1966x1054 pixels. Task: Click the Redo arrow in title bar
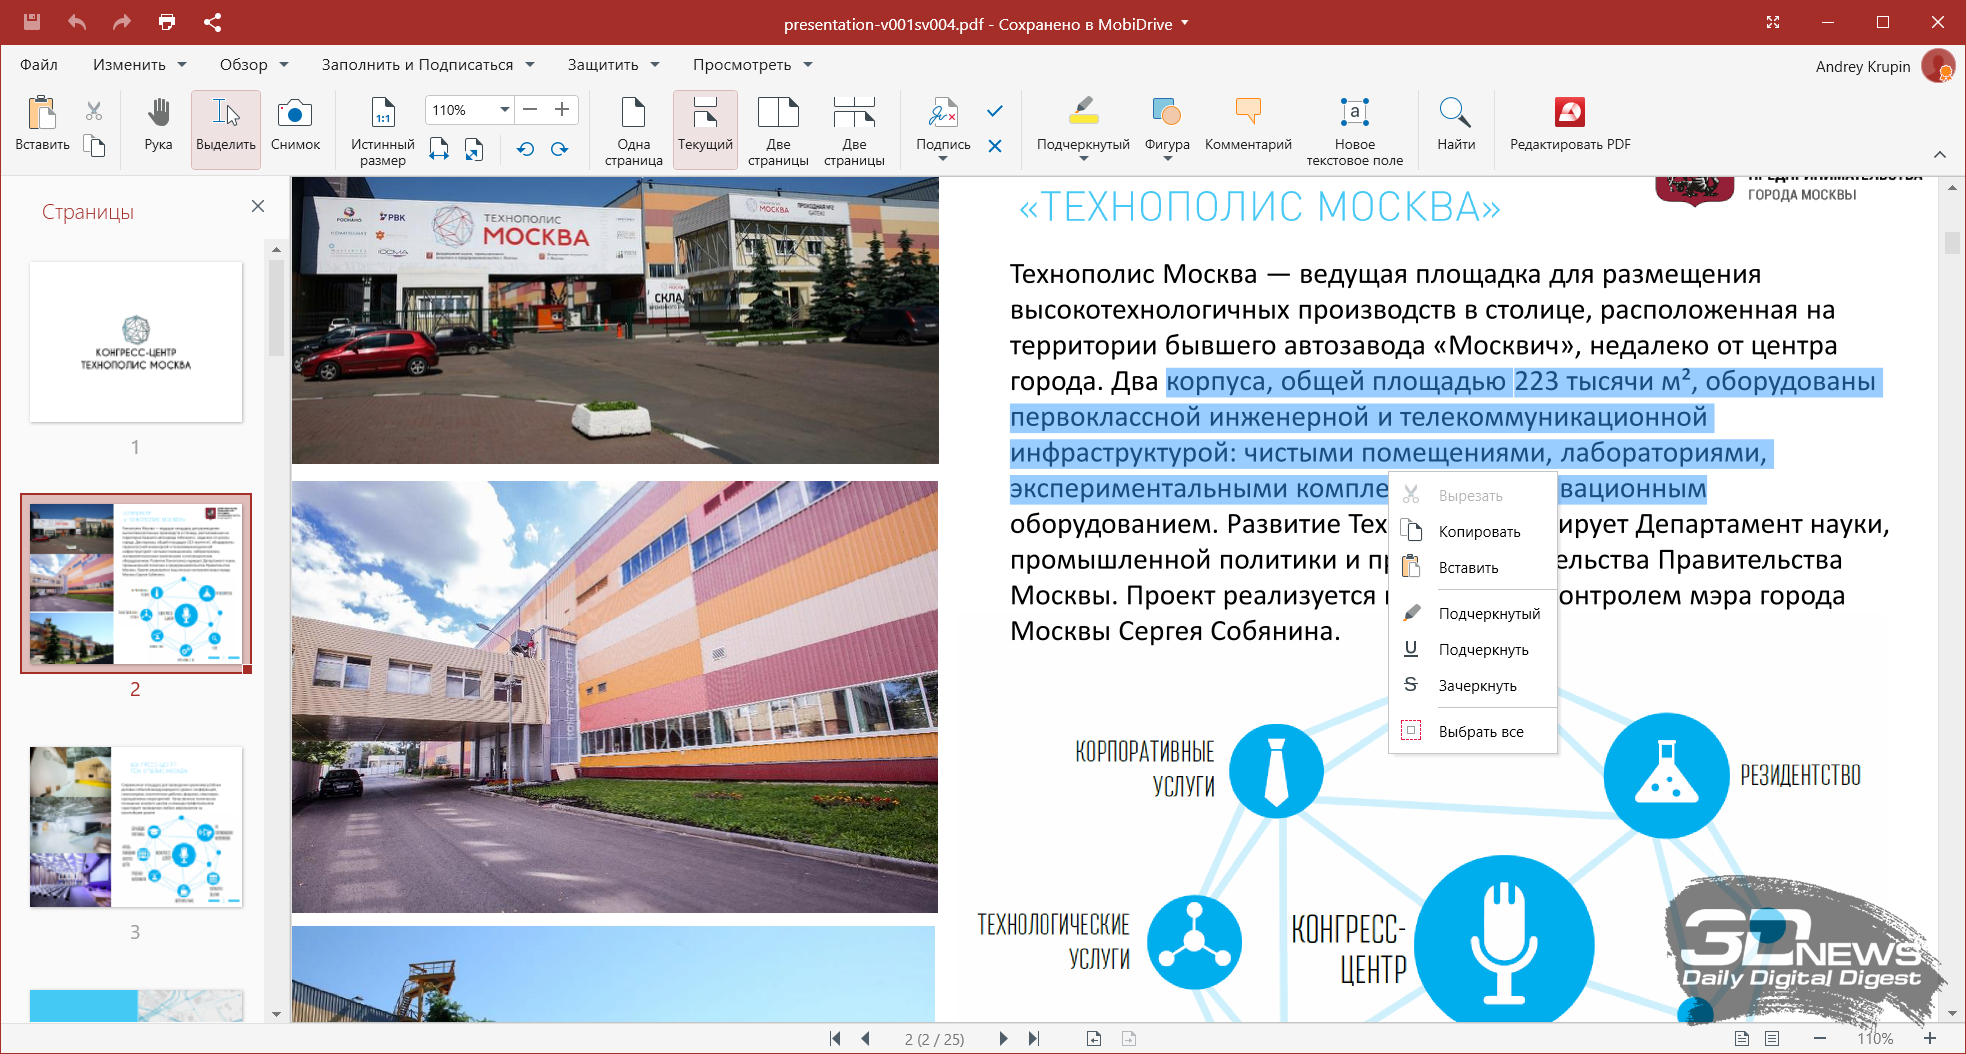(122, 22)
